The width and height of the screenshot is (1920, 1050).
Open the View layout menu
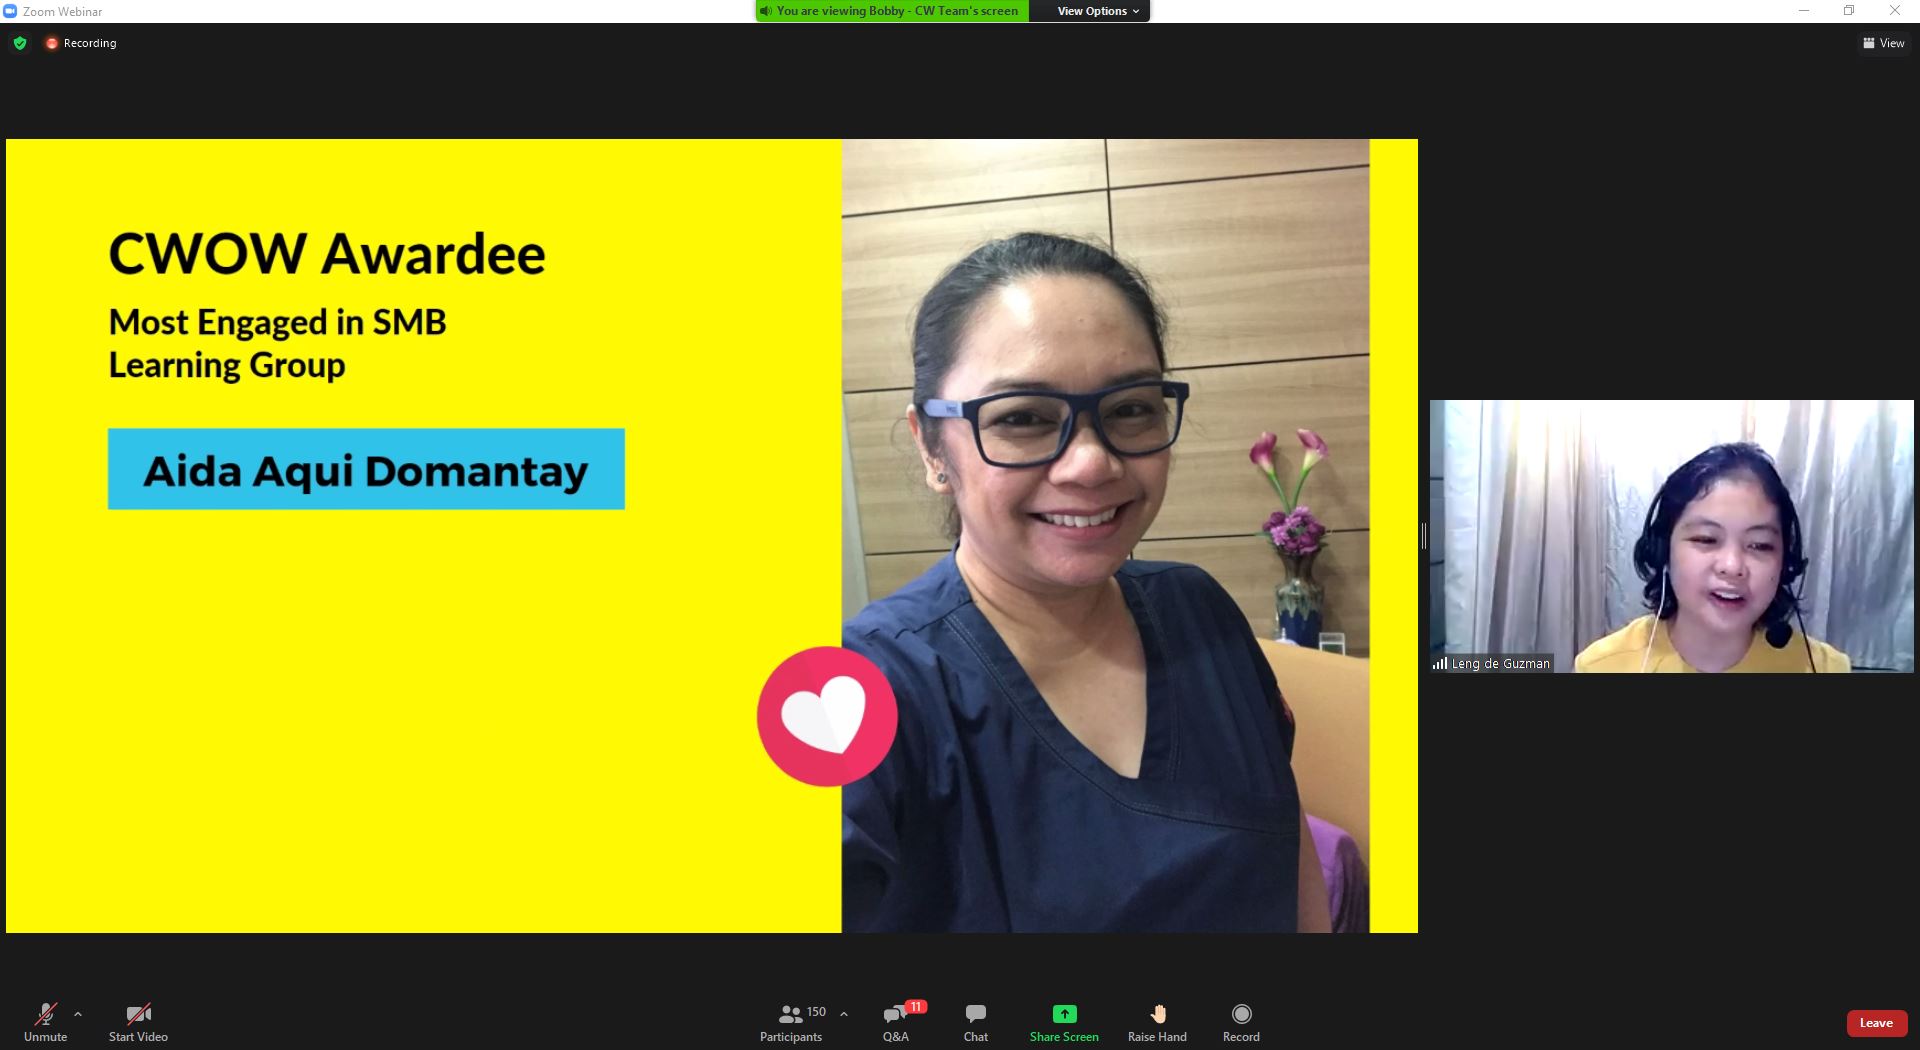click(x=1884, y=43)
